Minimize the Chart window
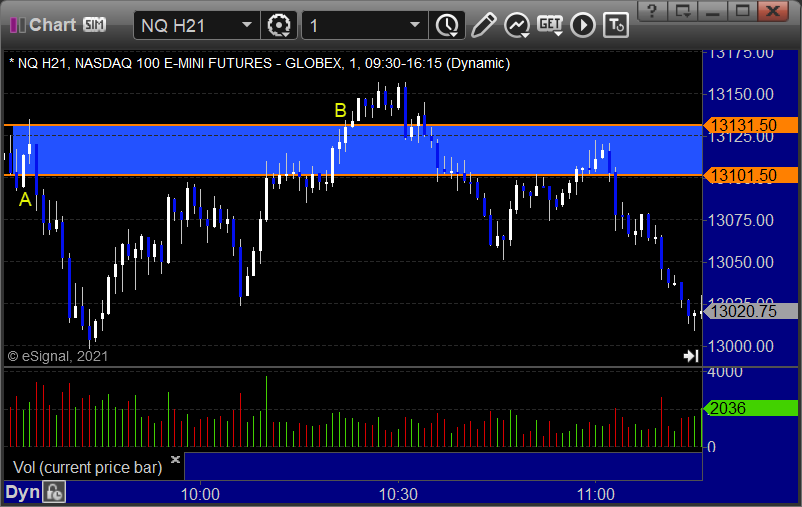 coord(712,10)
